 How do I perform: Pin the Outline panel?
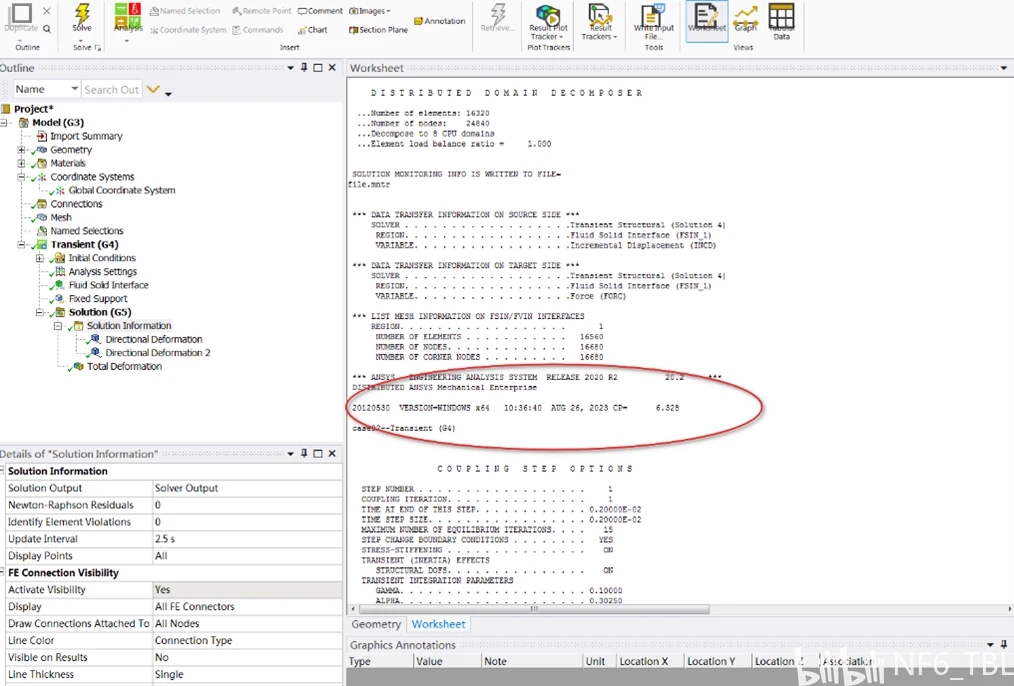pos(304,67)
